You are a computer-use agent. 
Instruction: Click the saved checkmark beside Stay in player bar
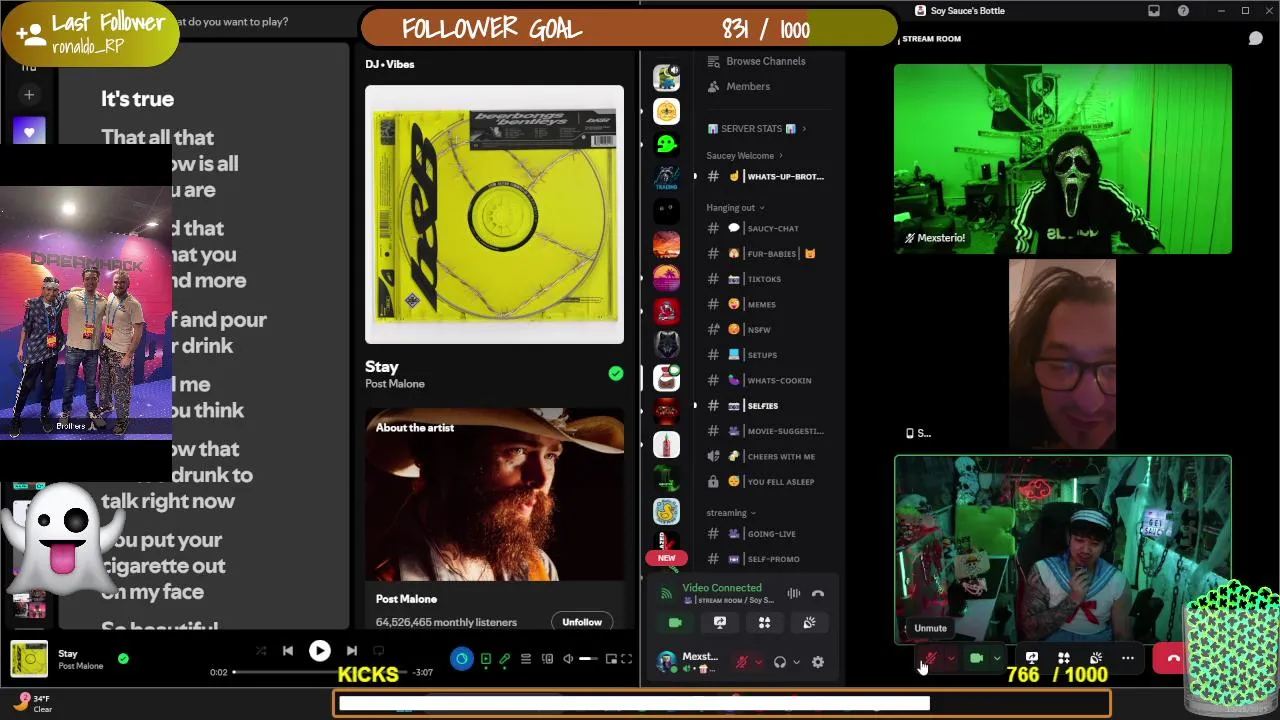(123, 659)
